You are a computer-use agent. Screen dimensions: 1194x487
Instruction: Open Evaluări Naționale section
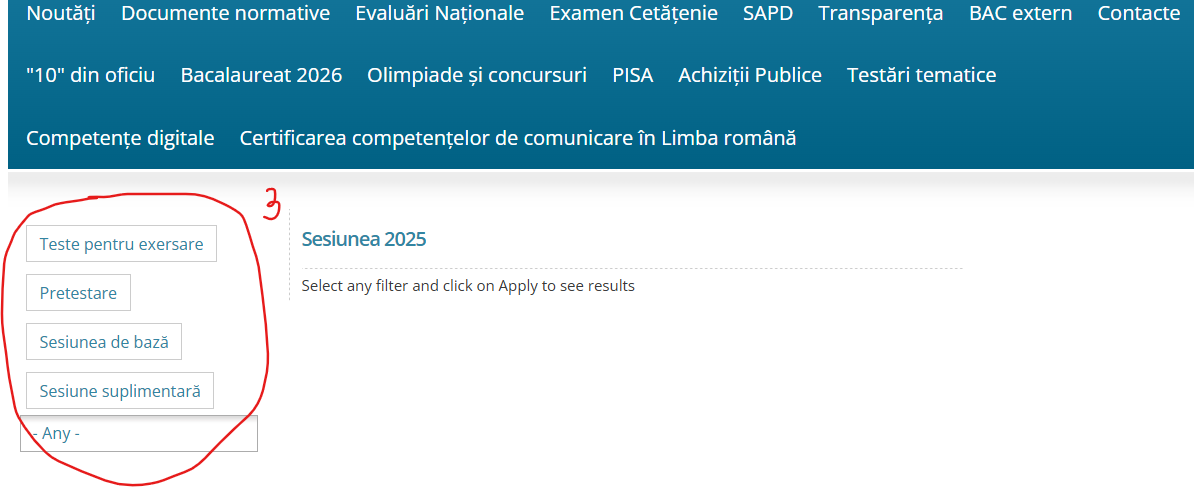pos(439,13)
